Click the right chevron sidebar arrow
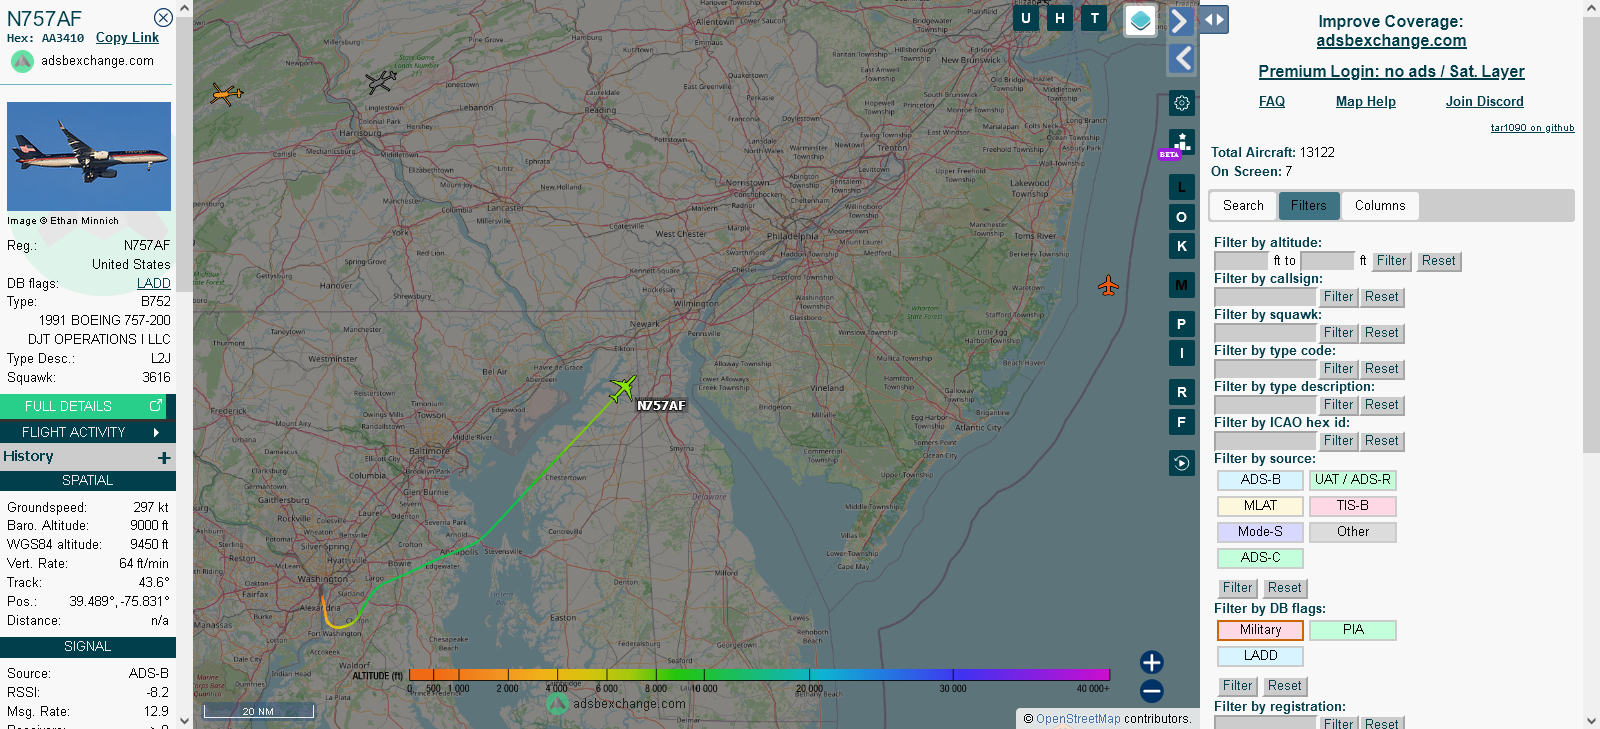The width and height of the screenshot is (1600, 729). pos(1181,21)
